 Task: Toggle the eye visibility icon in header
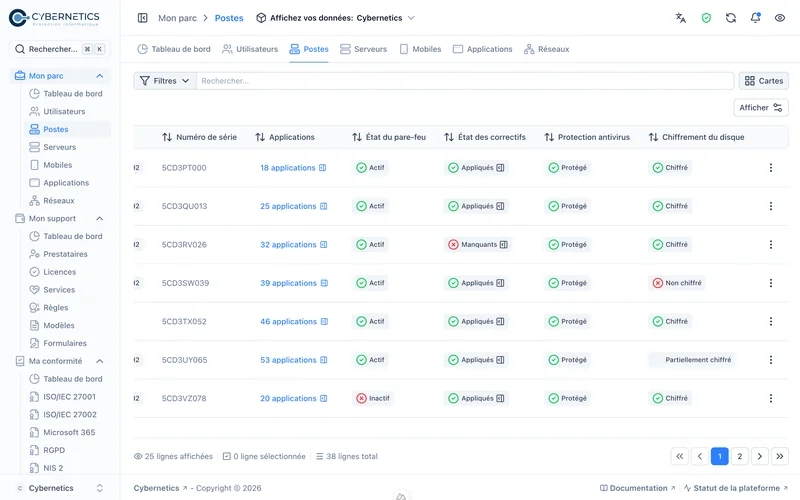point(780,18)
